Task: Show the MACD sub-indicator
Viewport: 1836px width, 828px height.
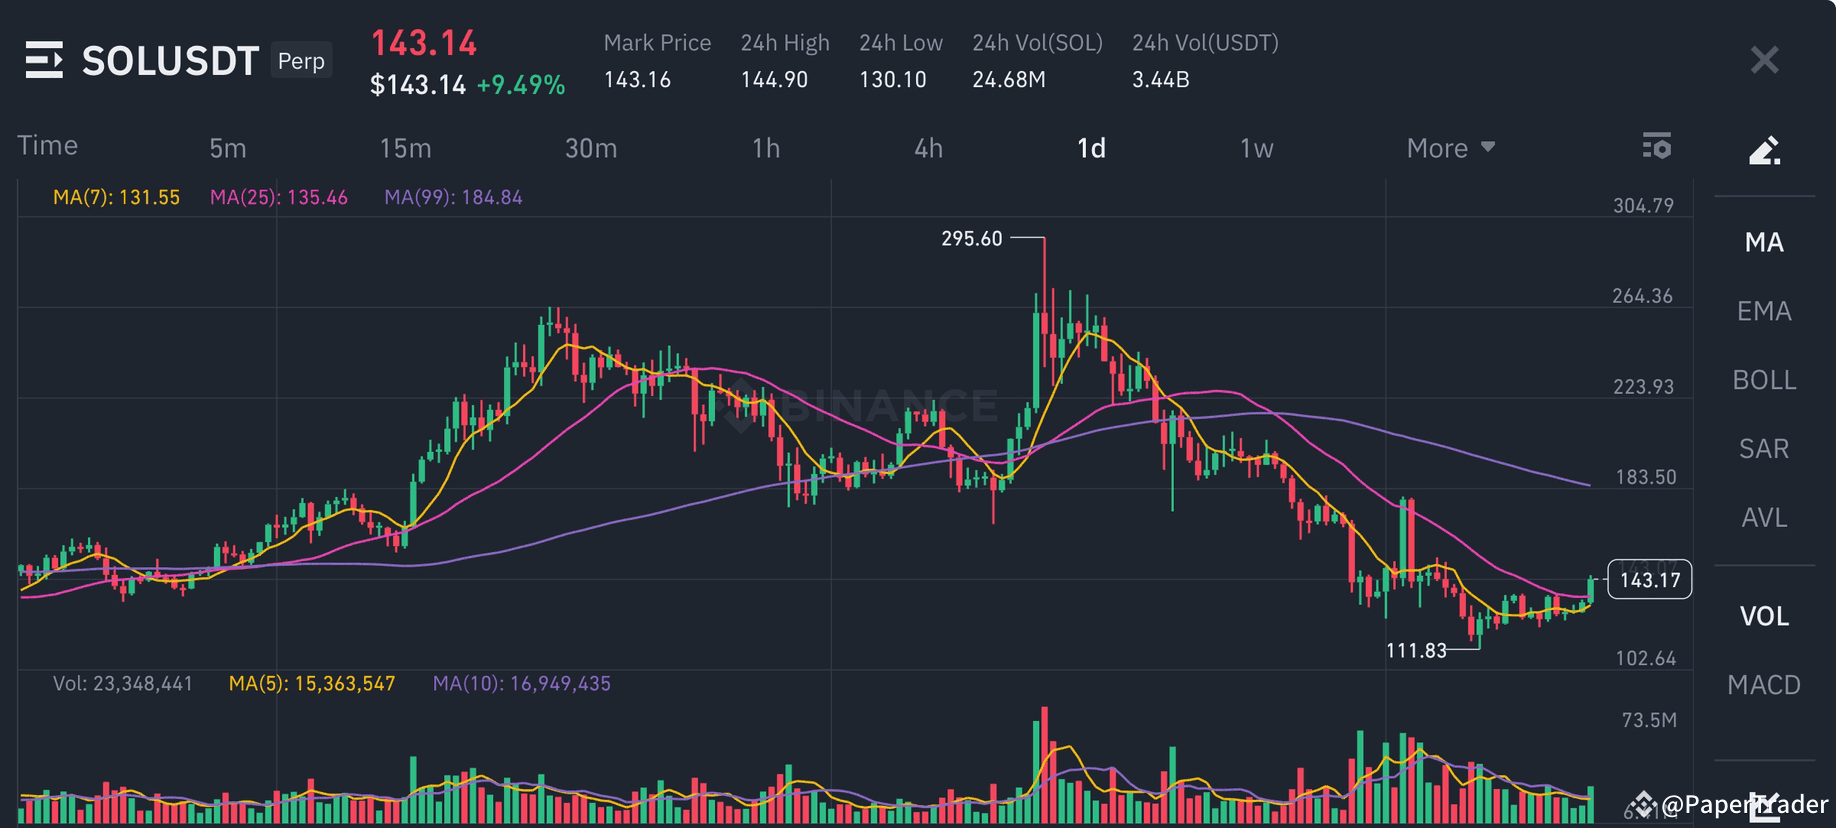Action: (1764, 685)
